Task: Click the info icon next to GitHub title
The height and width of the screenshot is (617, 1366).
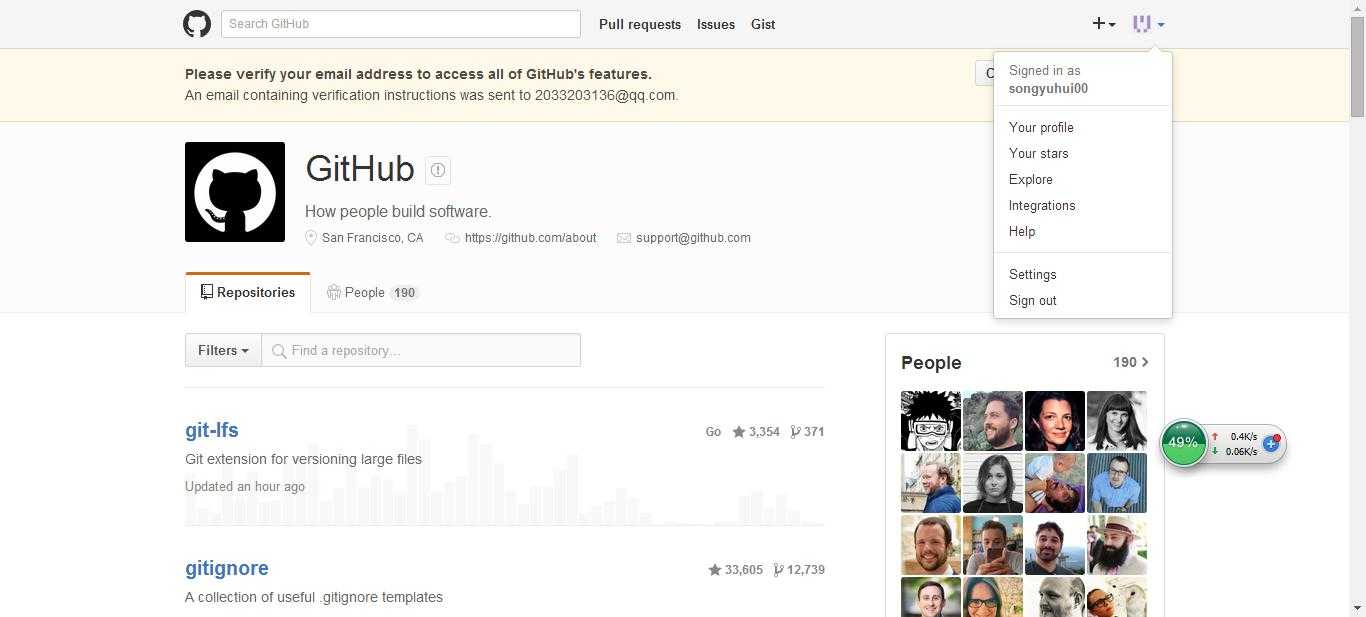Action: (438, 171)
